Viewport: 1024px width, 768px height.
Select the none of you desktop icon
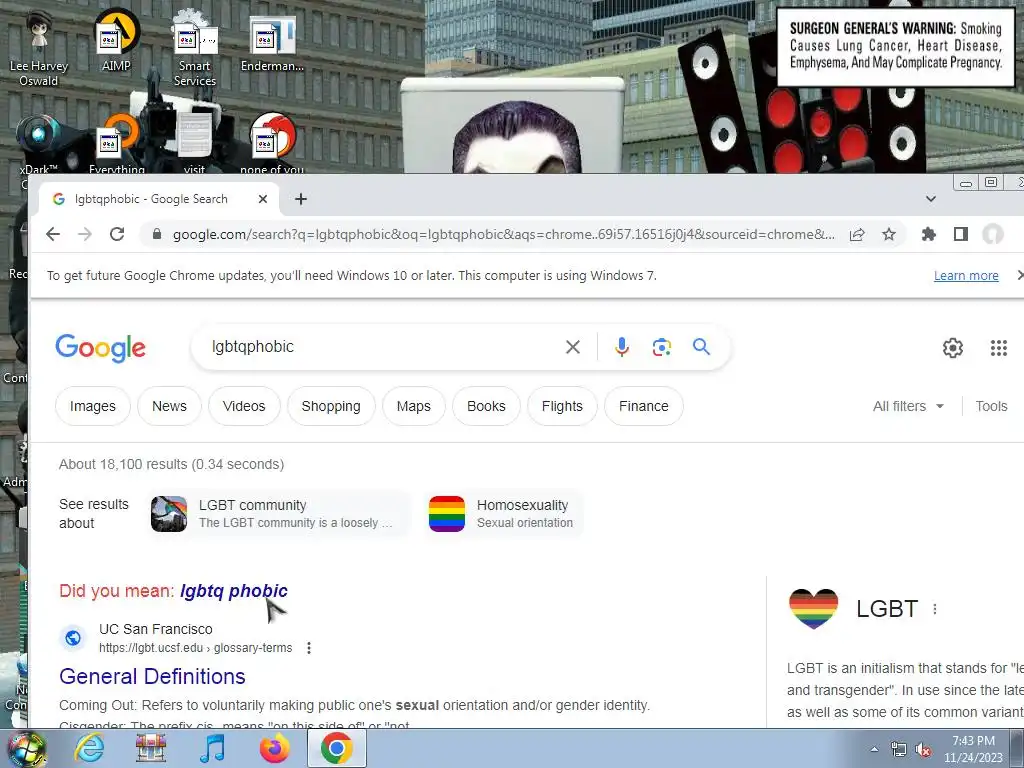tap(272, 144)
